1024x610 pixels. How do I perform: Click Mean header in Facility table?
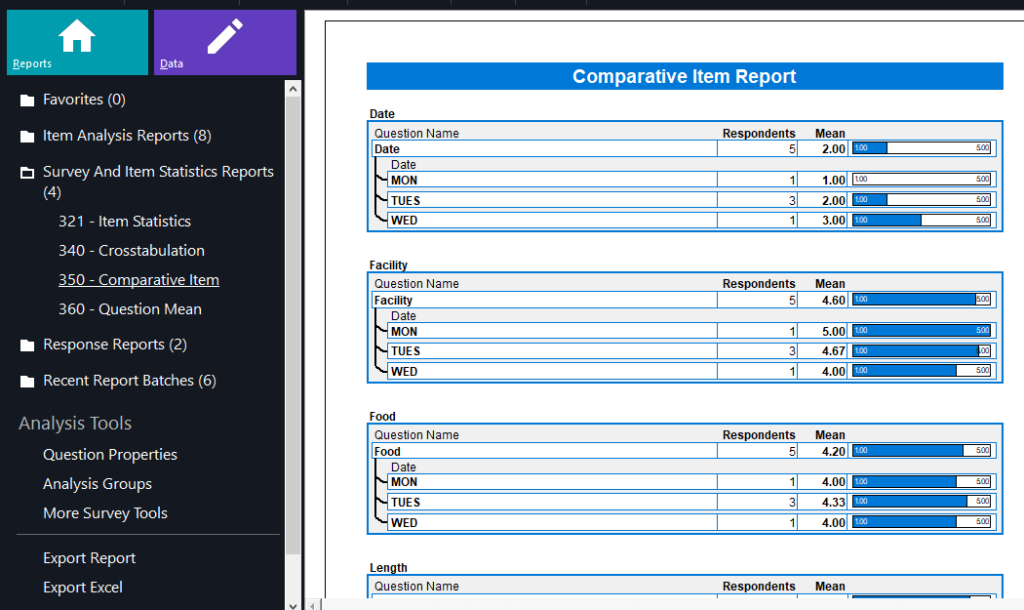830,283
